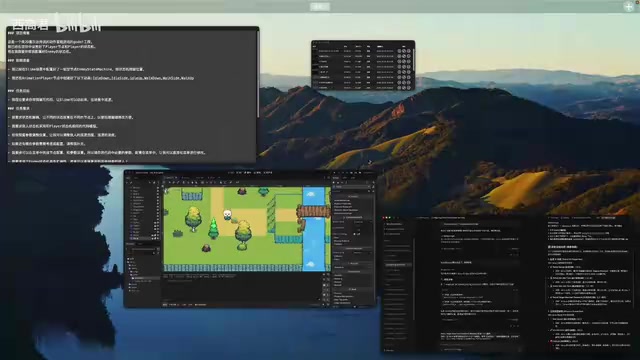Click the '### 当前进度' heading in notes editor
Screen dimensions: 640x360
coord(18,60)
